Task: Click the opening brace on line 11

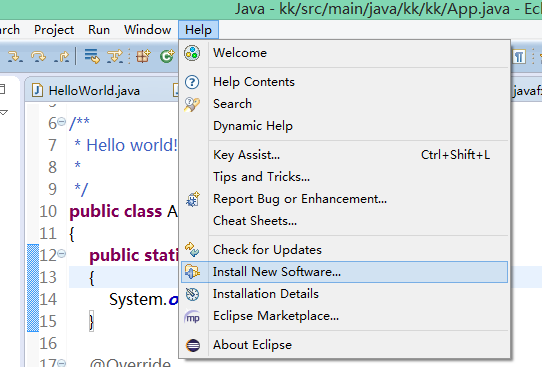Action: 72,234
